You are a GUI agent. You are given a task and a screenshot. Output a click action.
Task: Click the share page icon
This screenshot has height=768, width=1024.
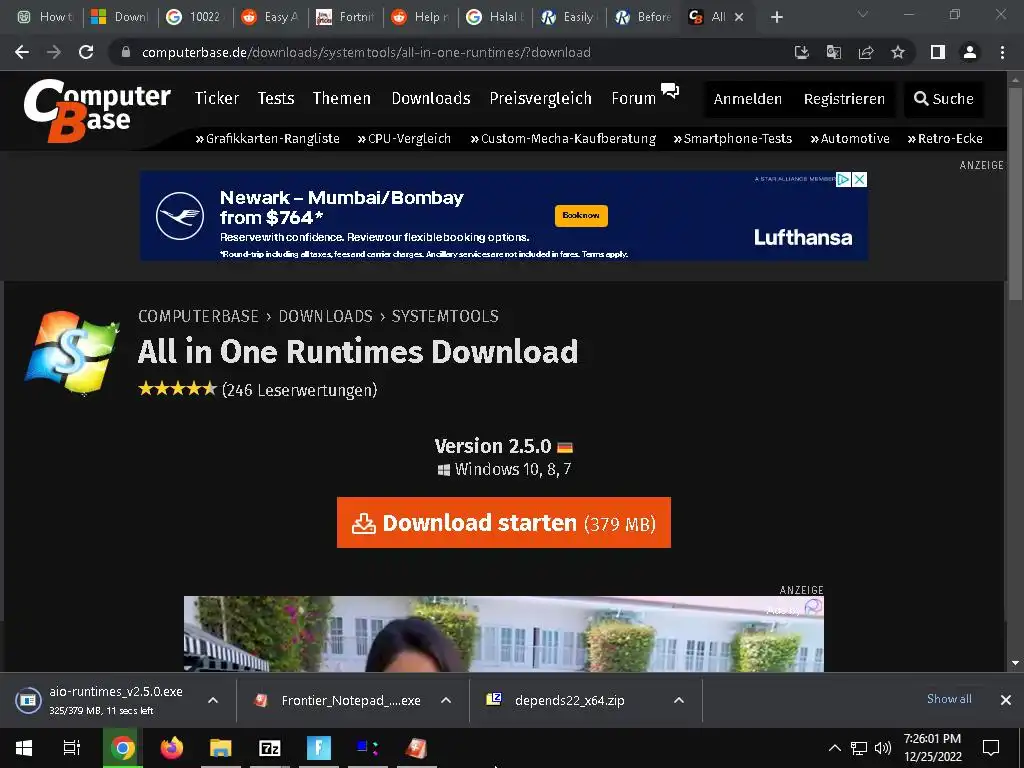point(866,52)
